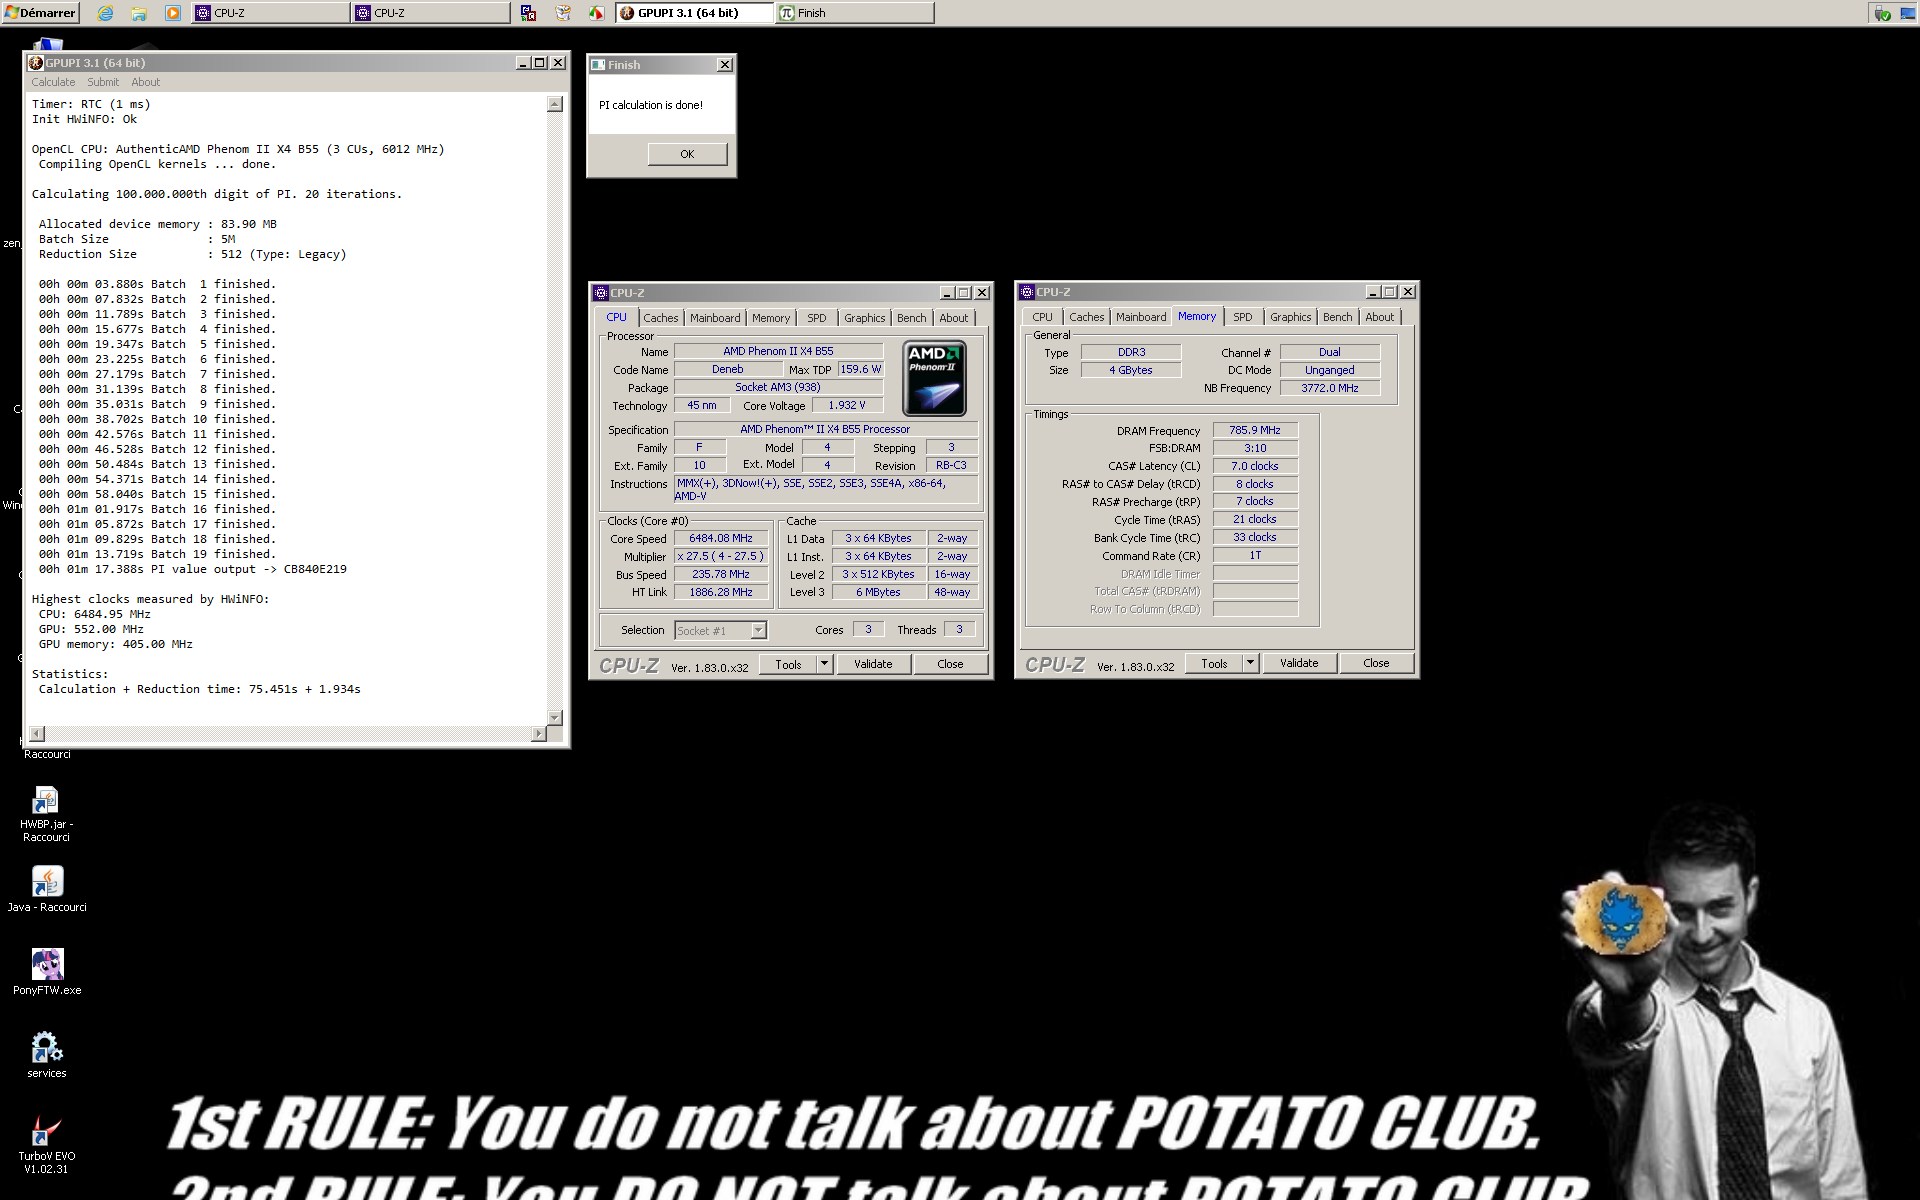Open the Démarrer start menu

click(x=40, y=13)
